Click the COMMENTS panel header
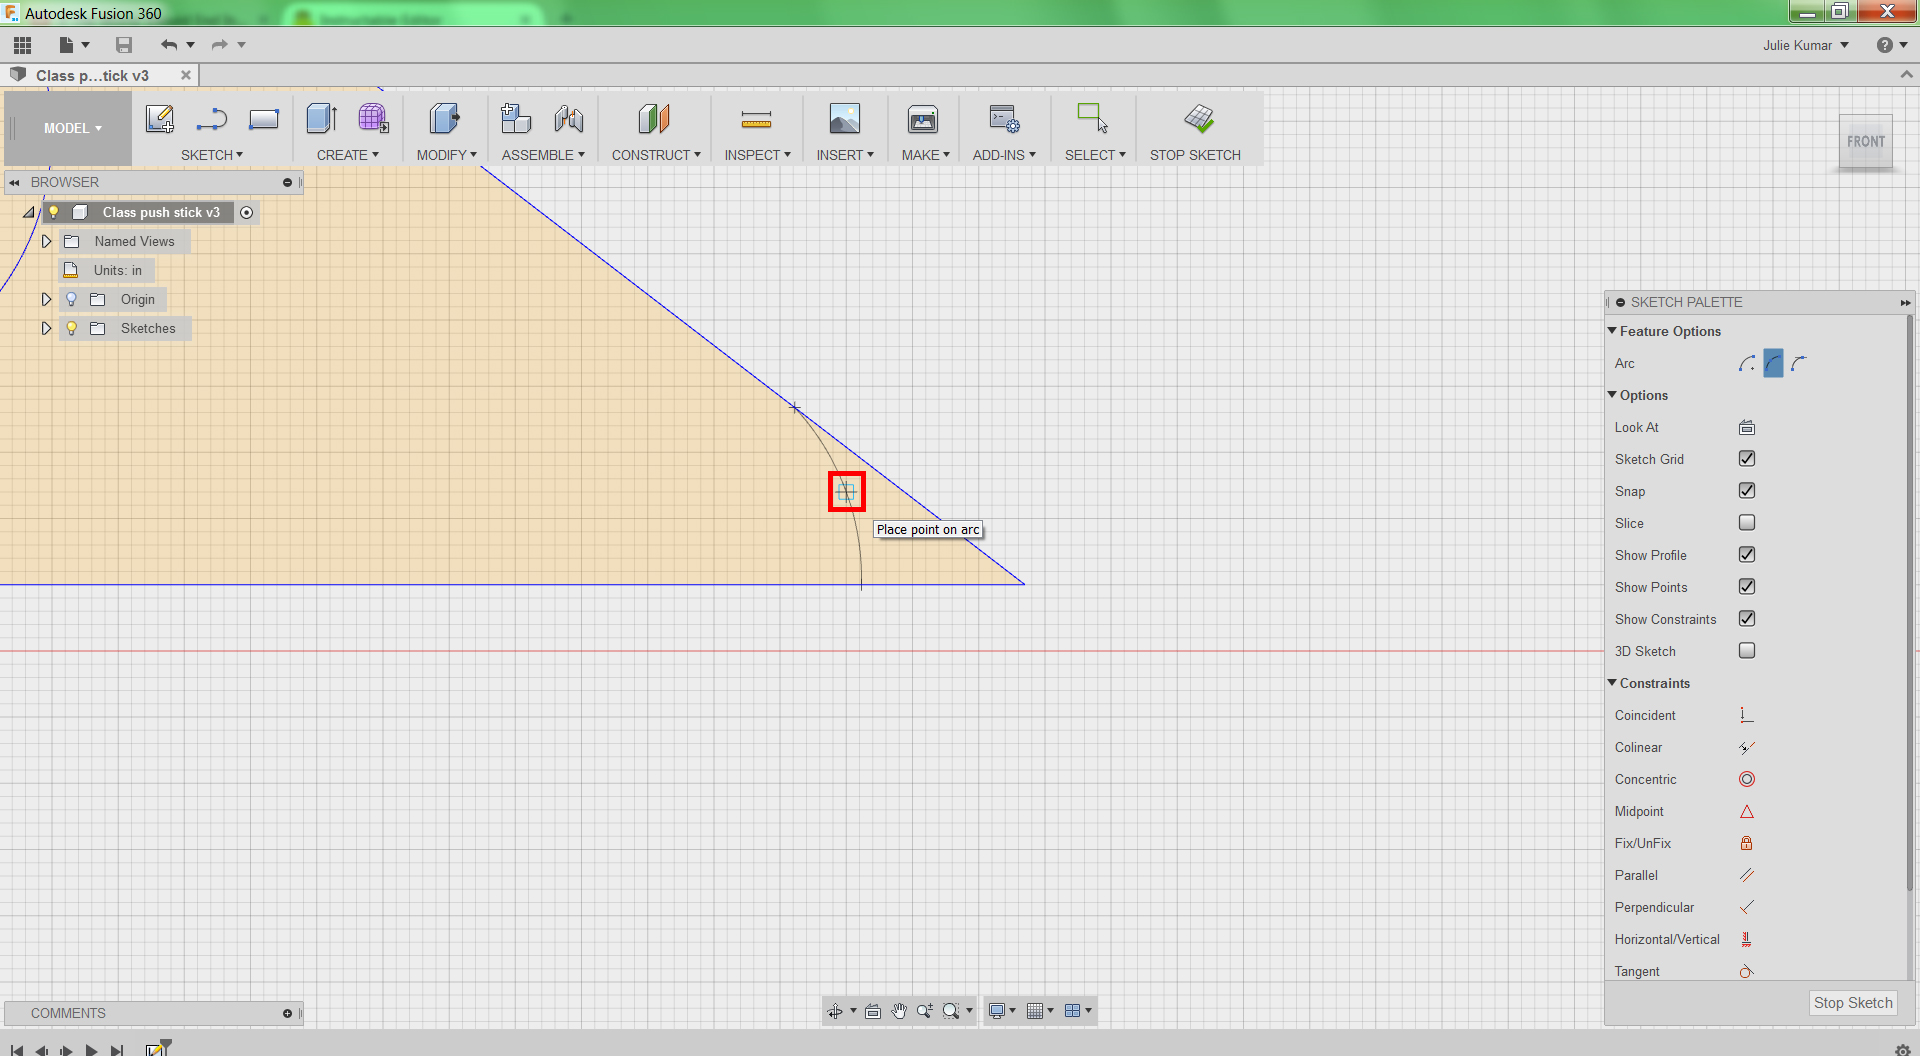The image size is (1920, 1056). tap(154, 1013)
